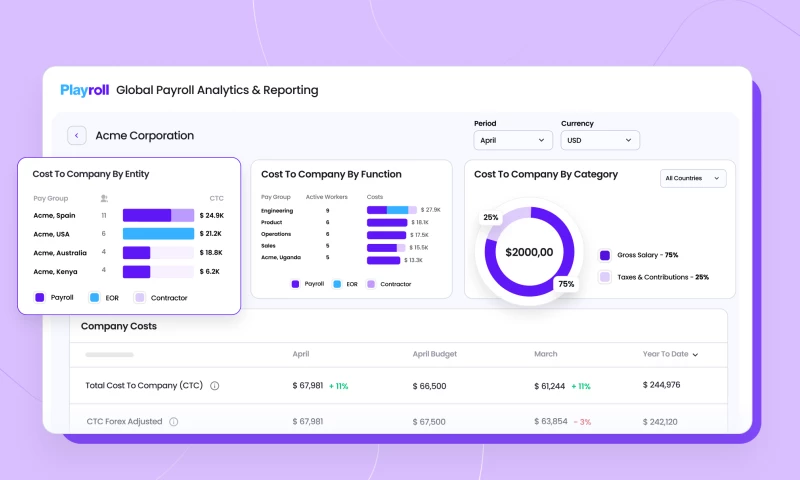The height and width of the screenshot is (480, 800).
Task: Click the Gross Salary legend square
Action: point(605,255)
